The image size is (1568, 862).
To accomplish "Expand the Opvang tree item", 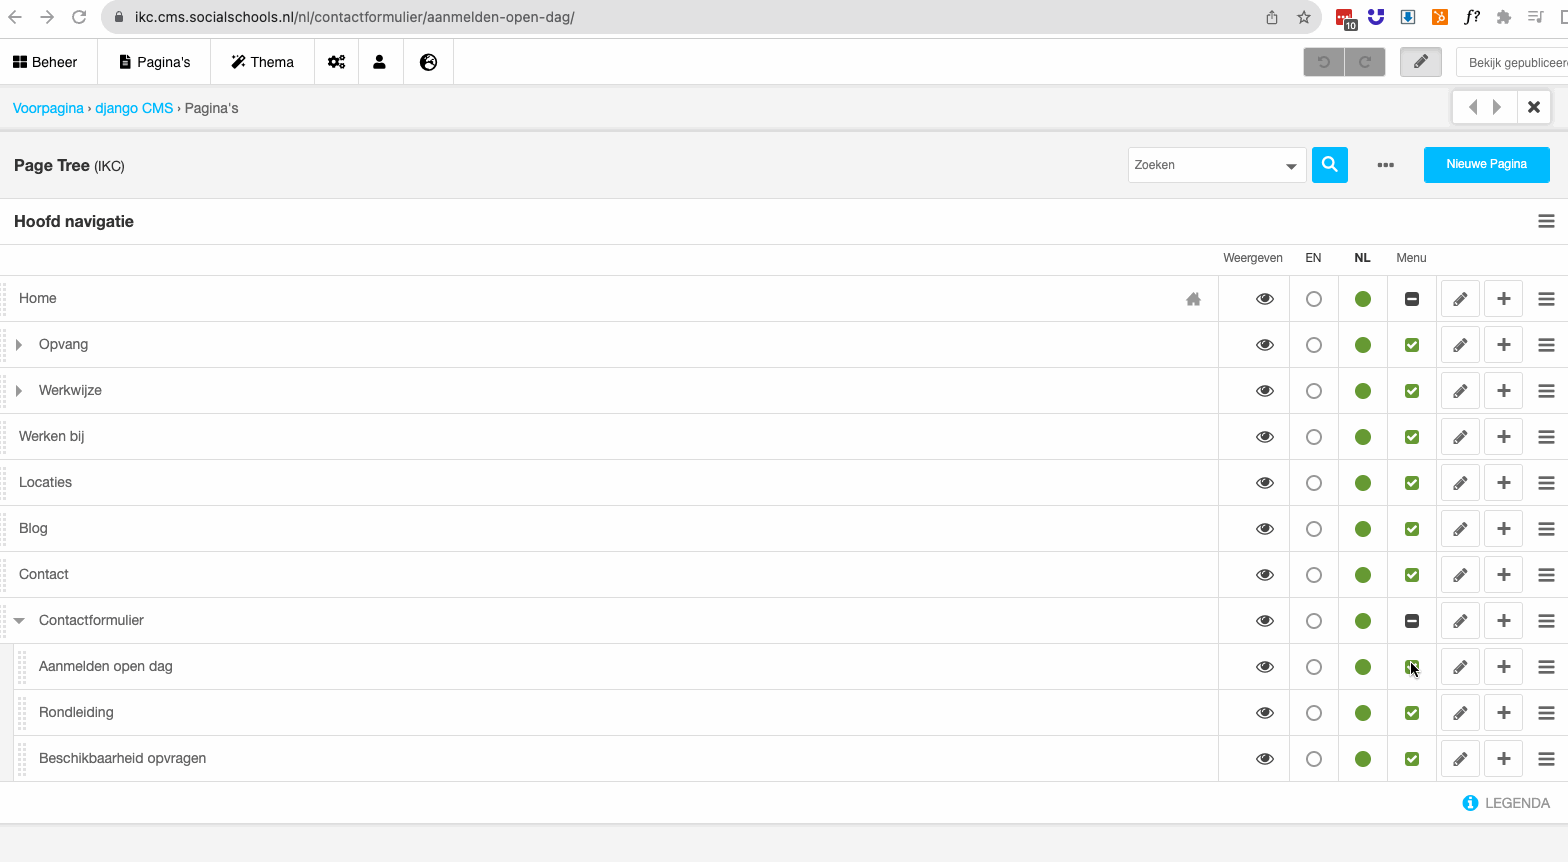I will [x=19, y=345].
